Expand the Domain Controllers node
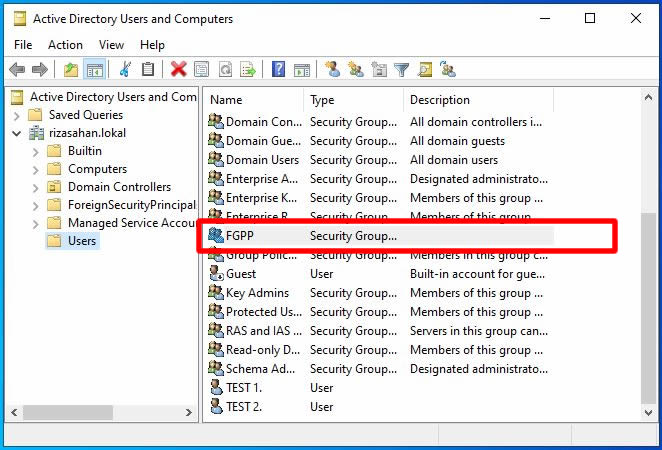662x450 pixels. click(35, 188)
